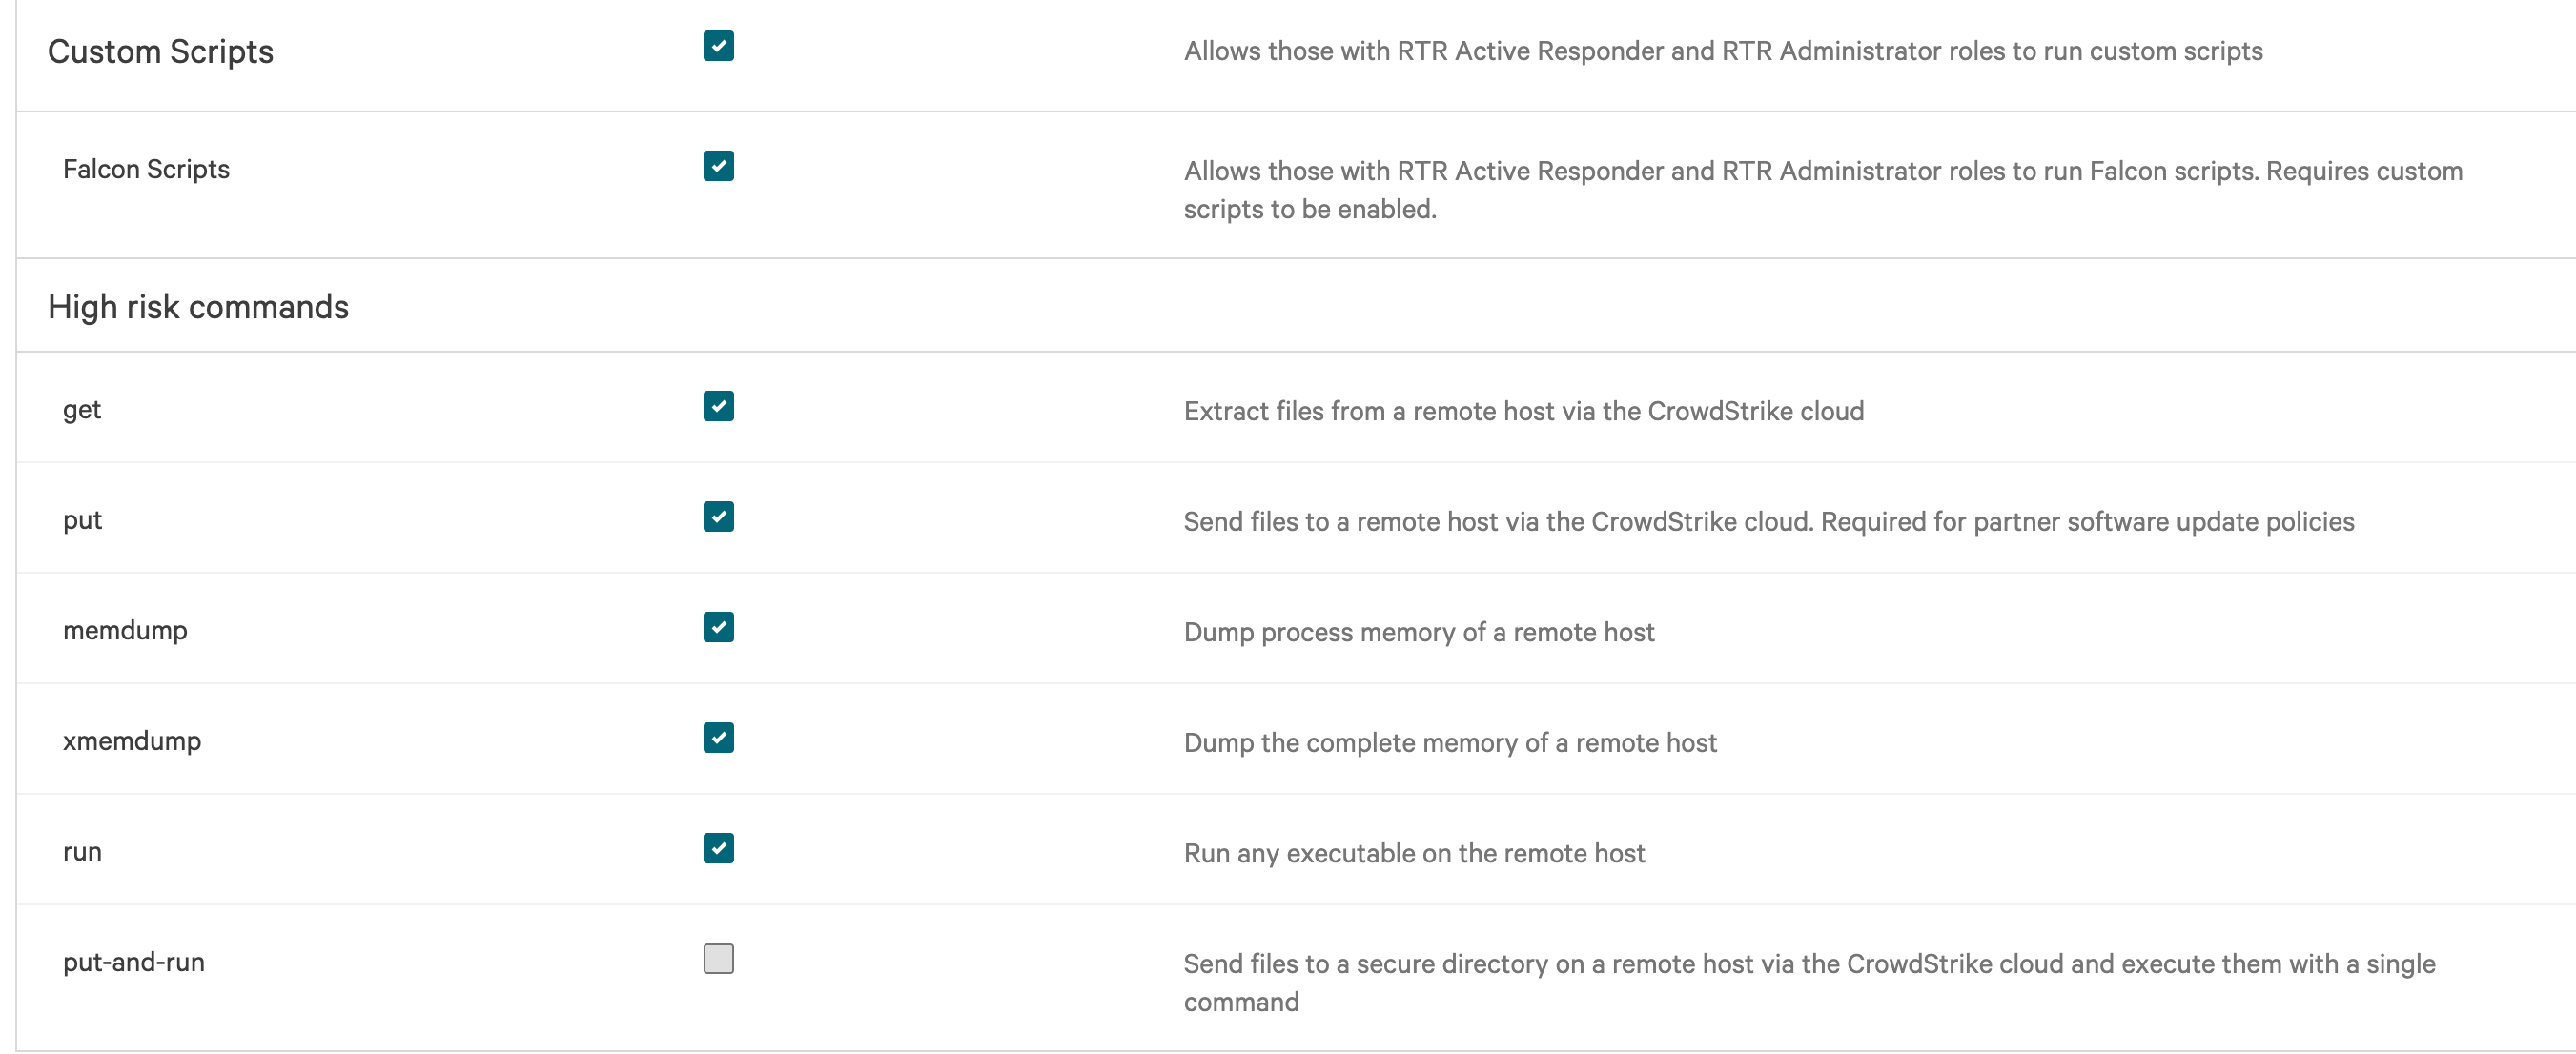Click the High risk commands section header

(198, 306)
